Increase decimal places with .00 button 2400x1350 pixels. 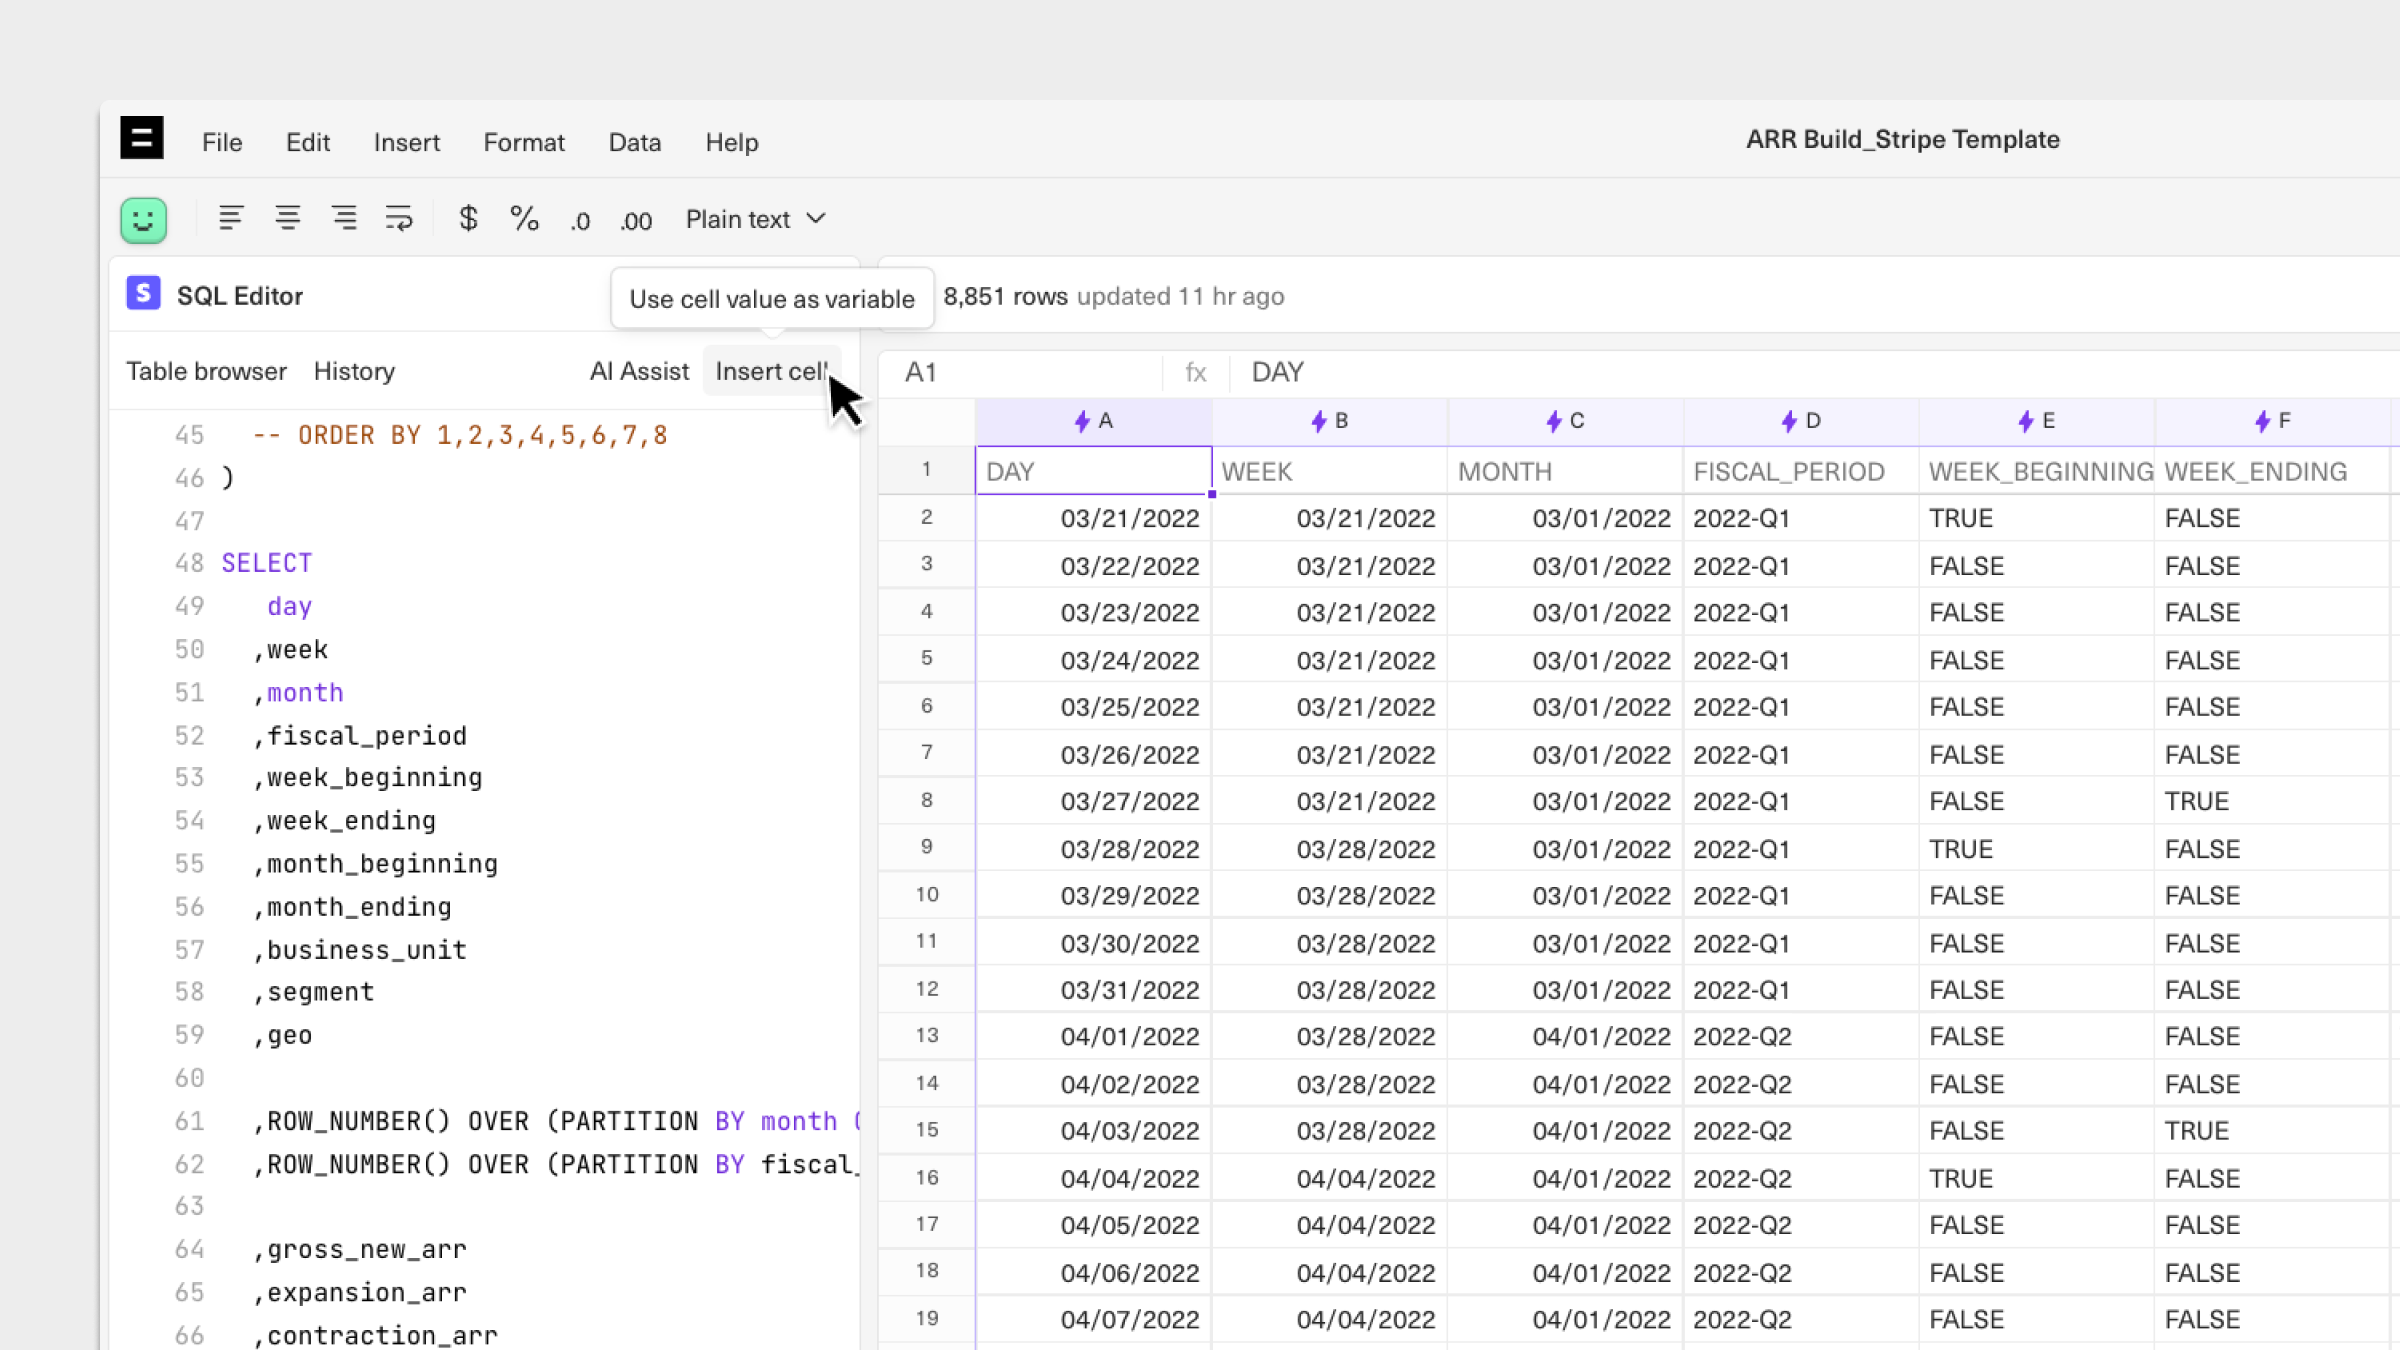coord(636,221)
